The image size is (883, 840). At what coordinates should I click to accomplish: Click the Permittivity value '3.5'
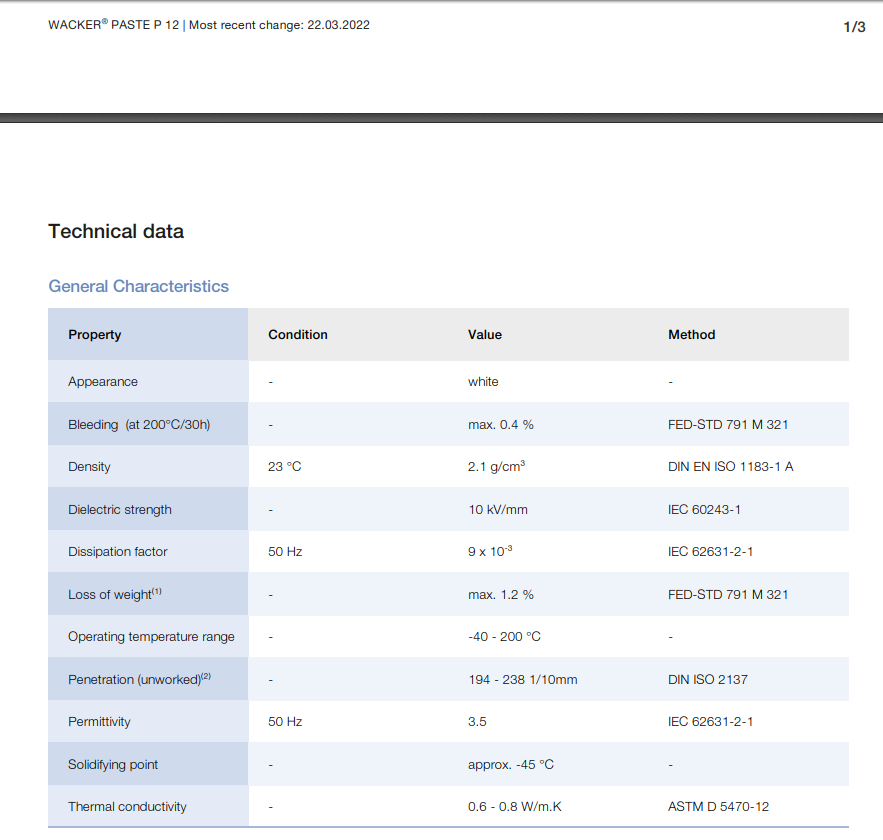point(477,722)
